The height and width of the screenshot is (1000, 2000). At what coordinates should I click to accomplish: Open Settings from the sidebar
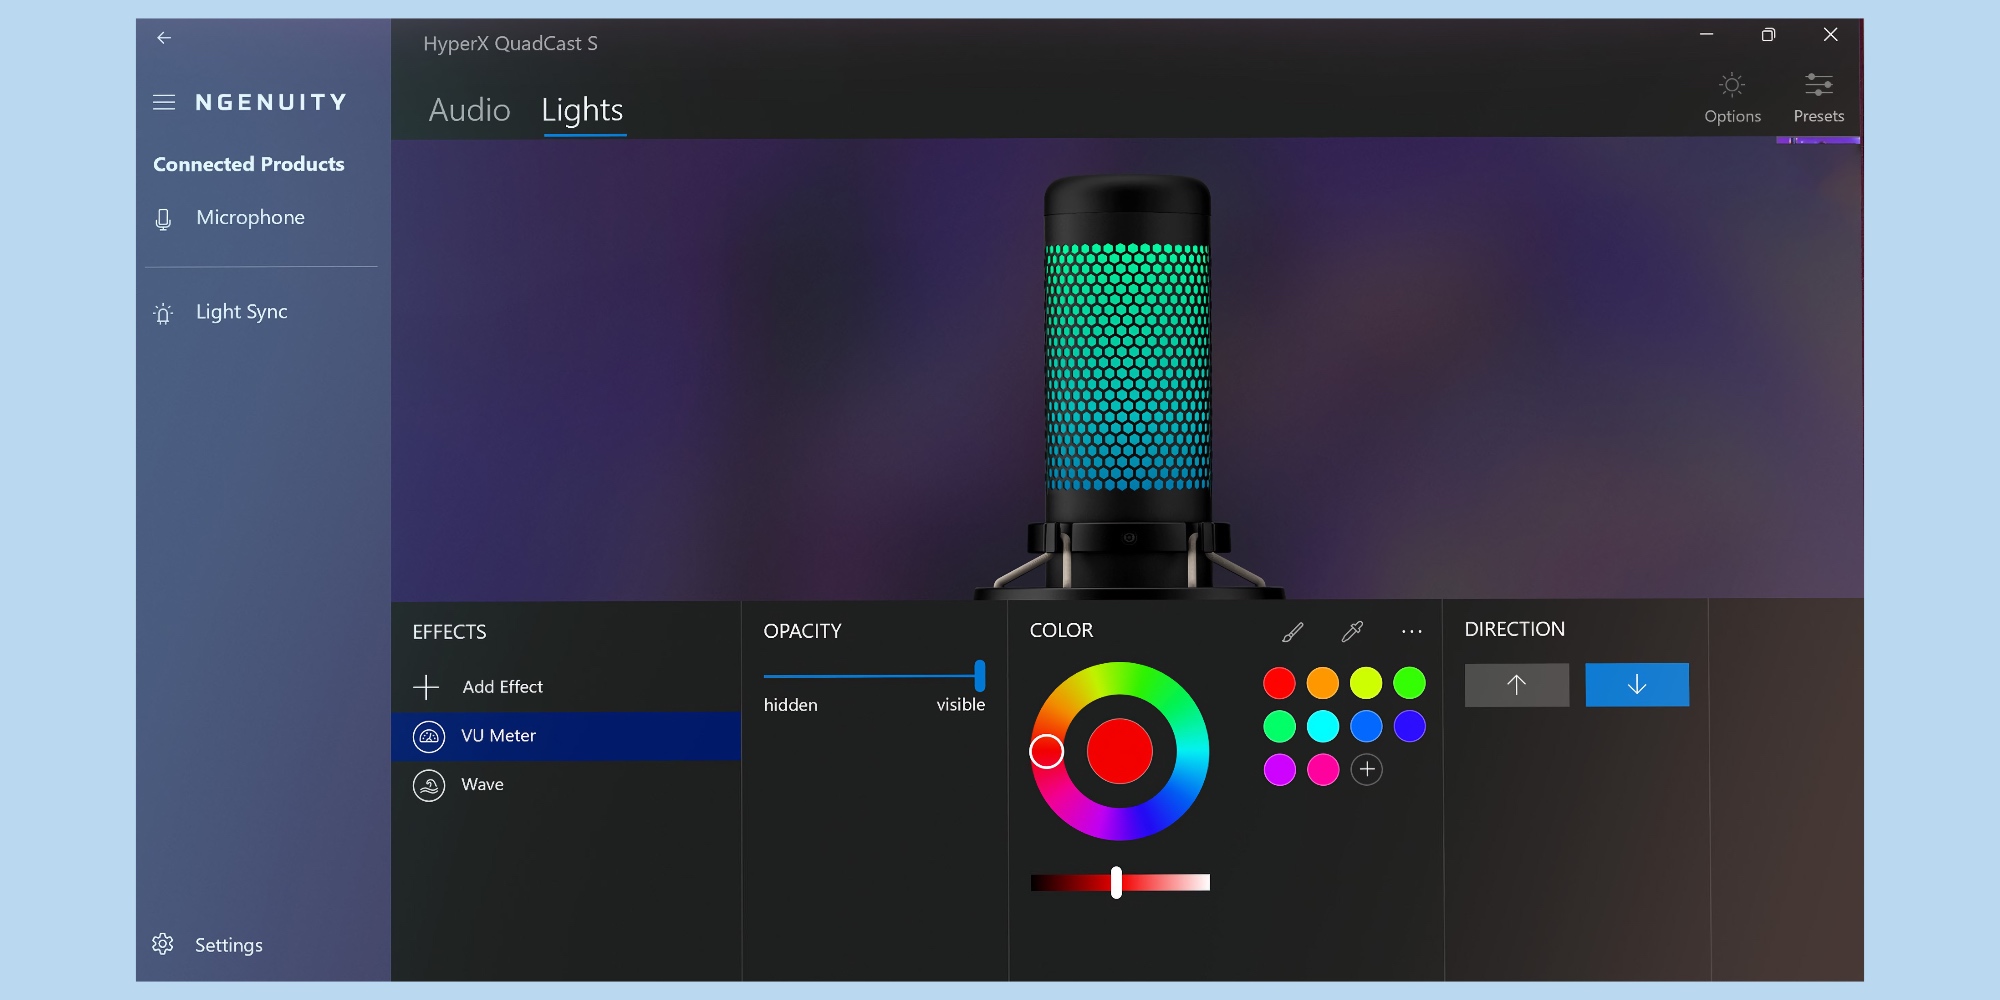pos(228,945)
